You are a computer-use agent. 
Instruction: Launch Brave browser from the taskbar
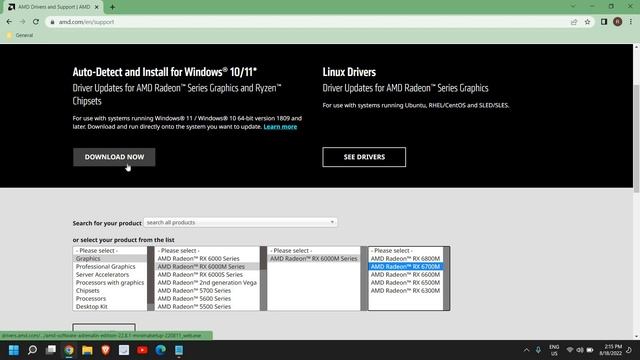(x=106, y=350)
